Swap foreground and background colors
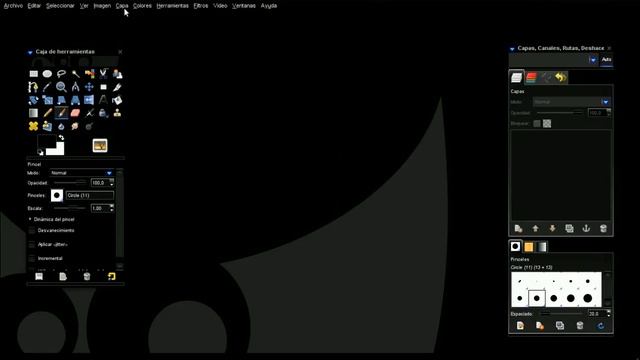Viewport: 640px width, 360px height. [x=61, y=138]
